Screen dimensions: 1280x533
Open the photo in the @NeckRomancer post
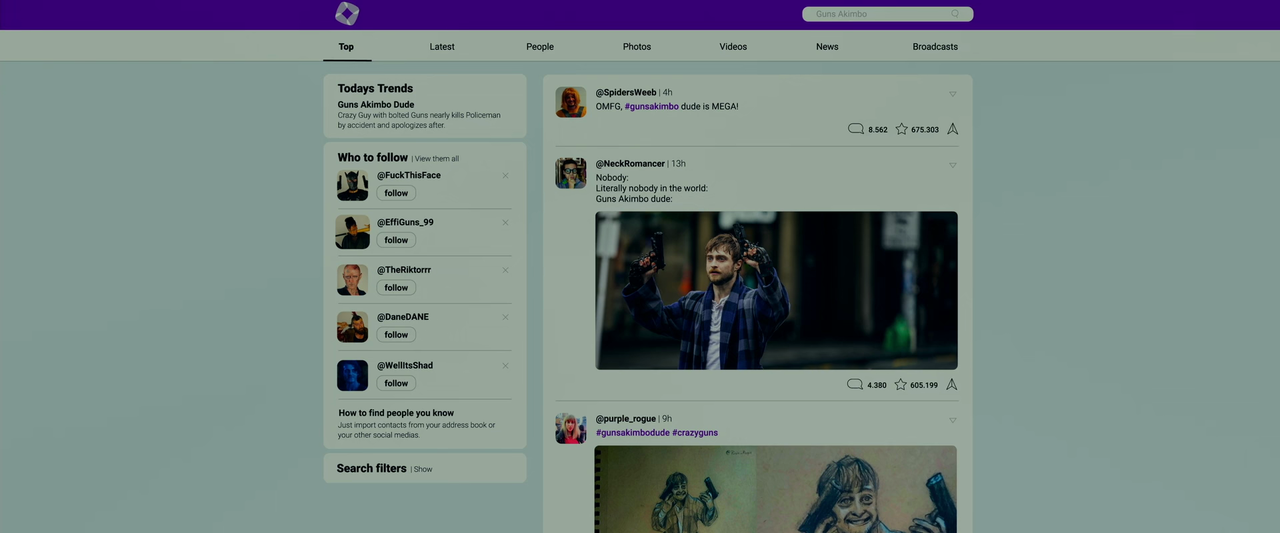tap(776, 290)
